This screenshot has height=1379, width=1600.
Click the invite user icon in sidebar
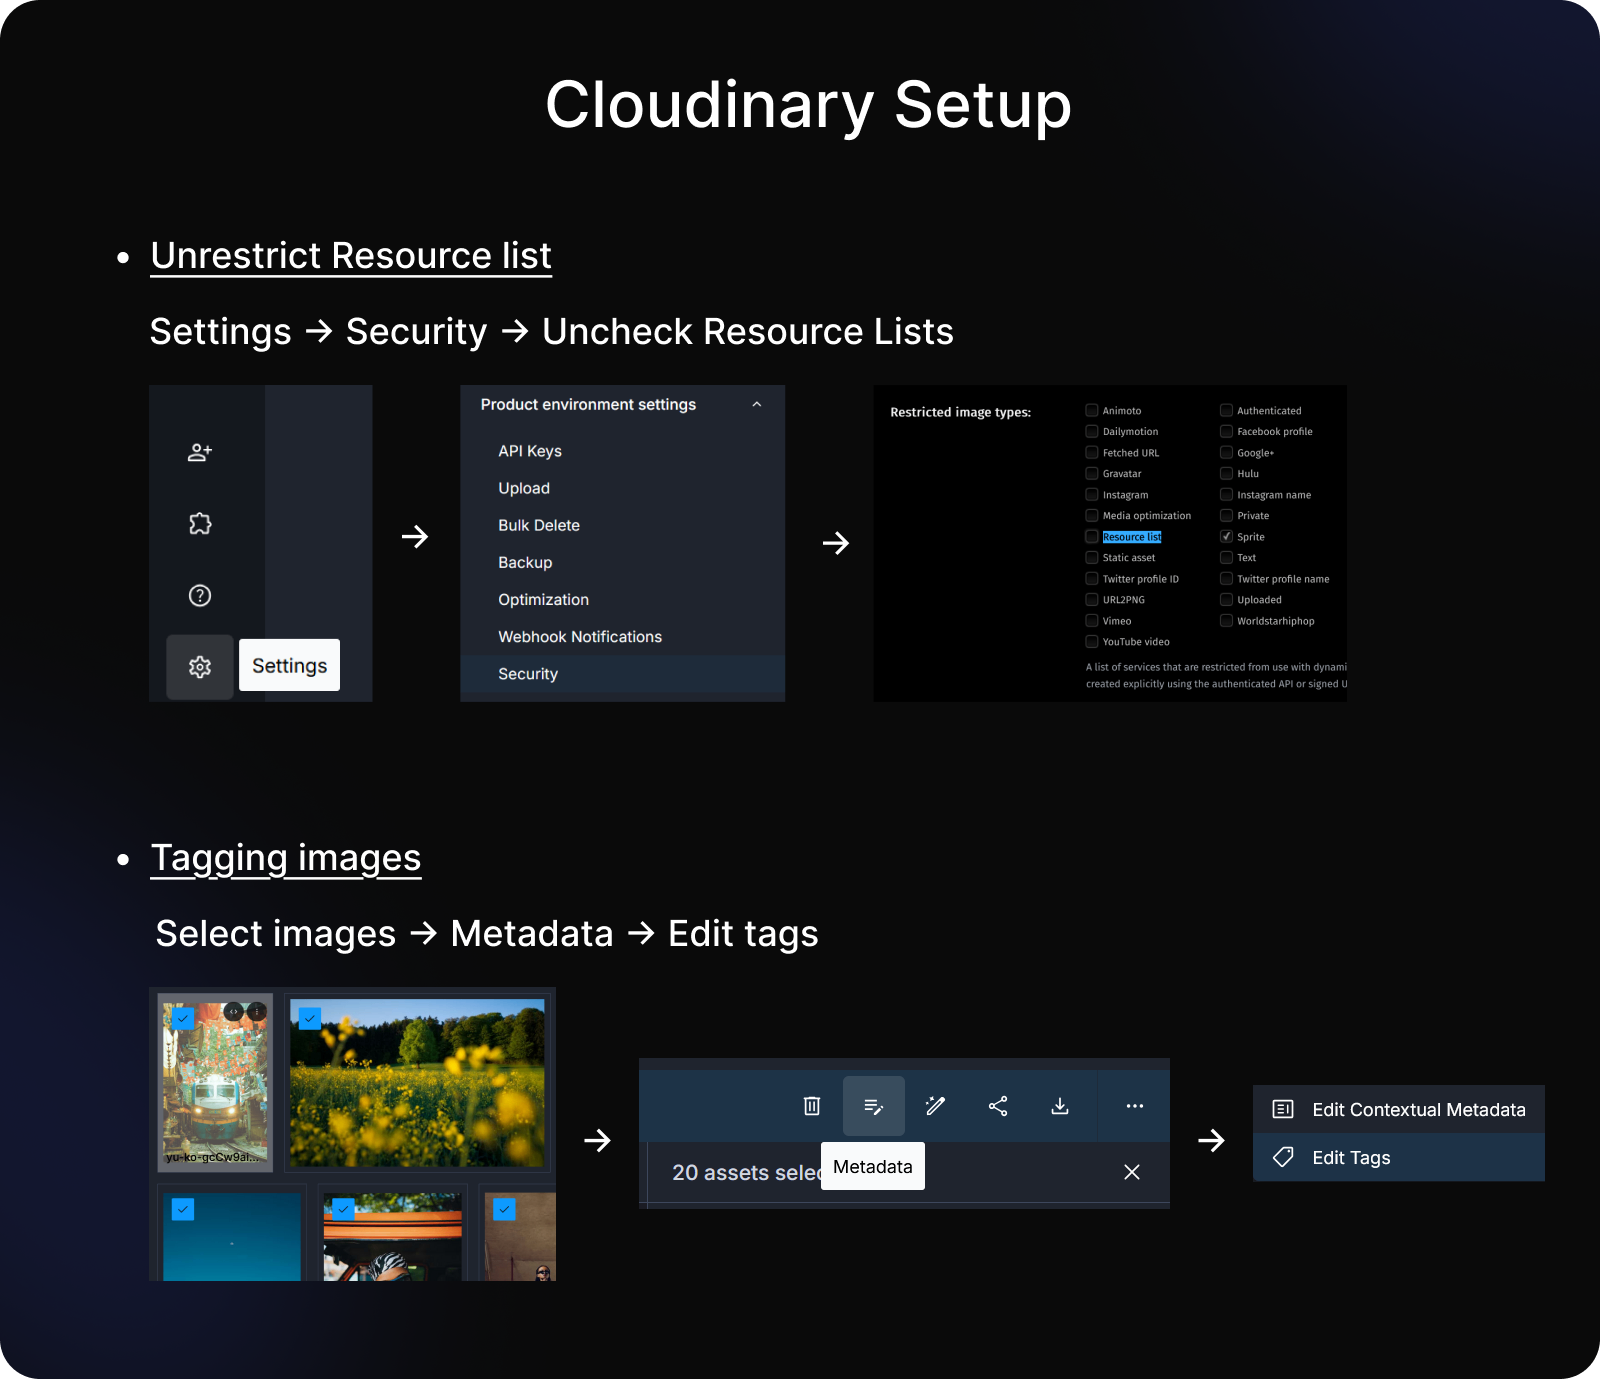pyautogui.click(x=200, y=452)
